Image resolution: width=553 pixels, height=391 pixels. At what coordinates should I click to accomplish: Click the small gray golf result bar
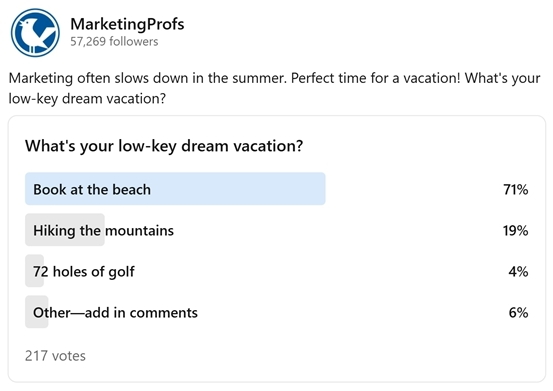tap(35, 271)
